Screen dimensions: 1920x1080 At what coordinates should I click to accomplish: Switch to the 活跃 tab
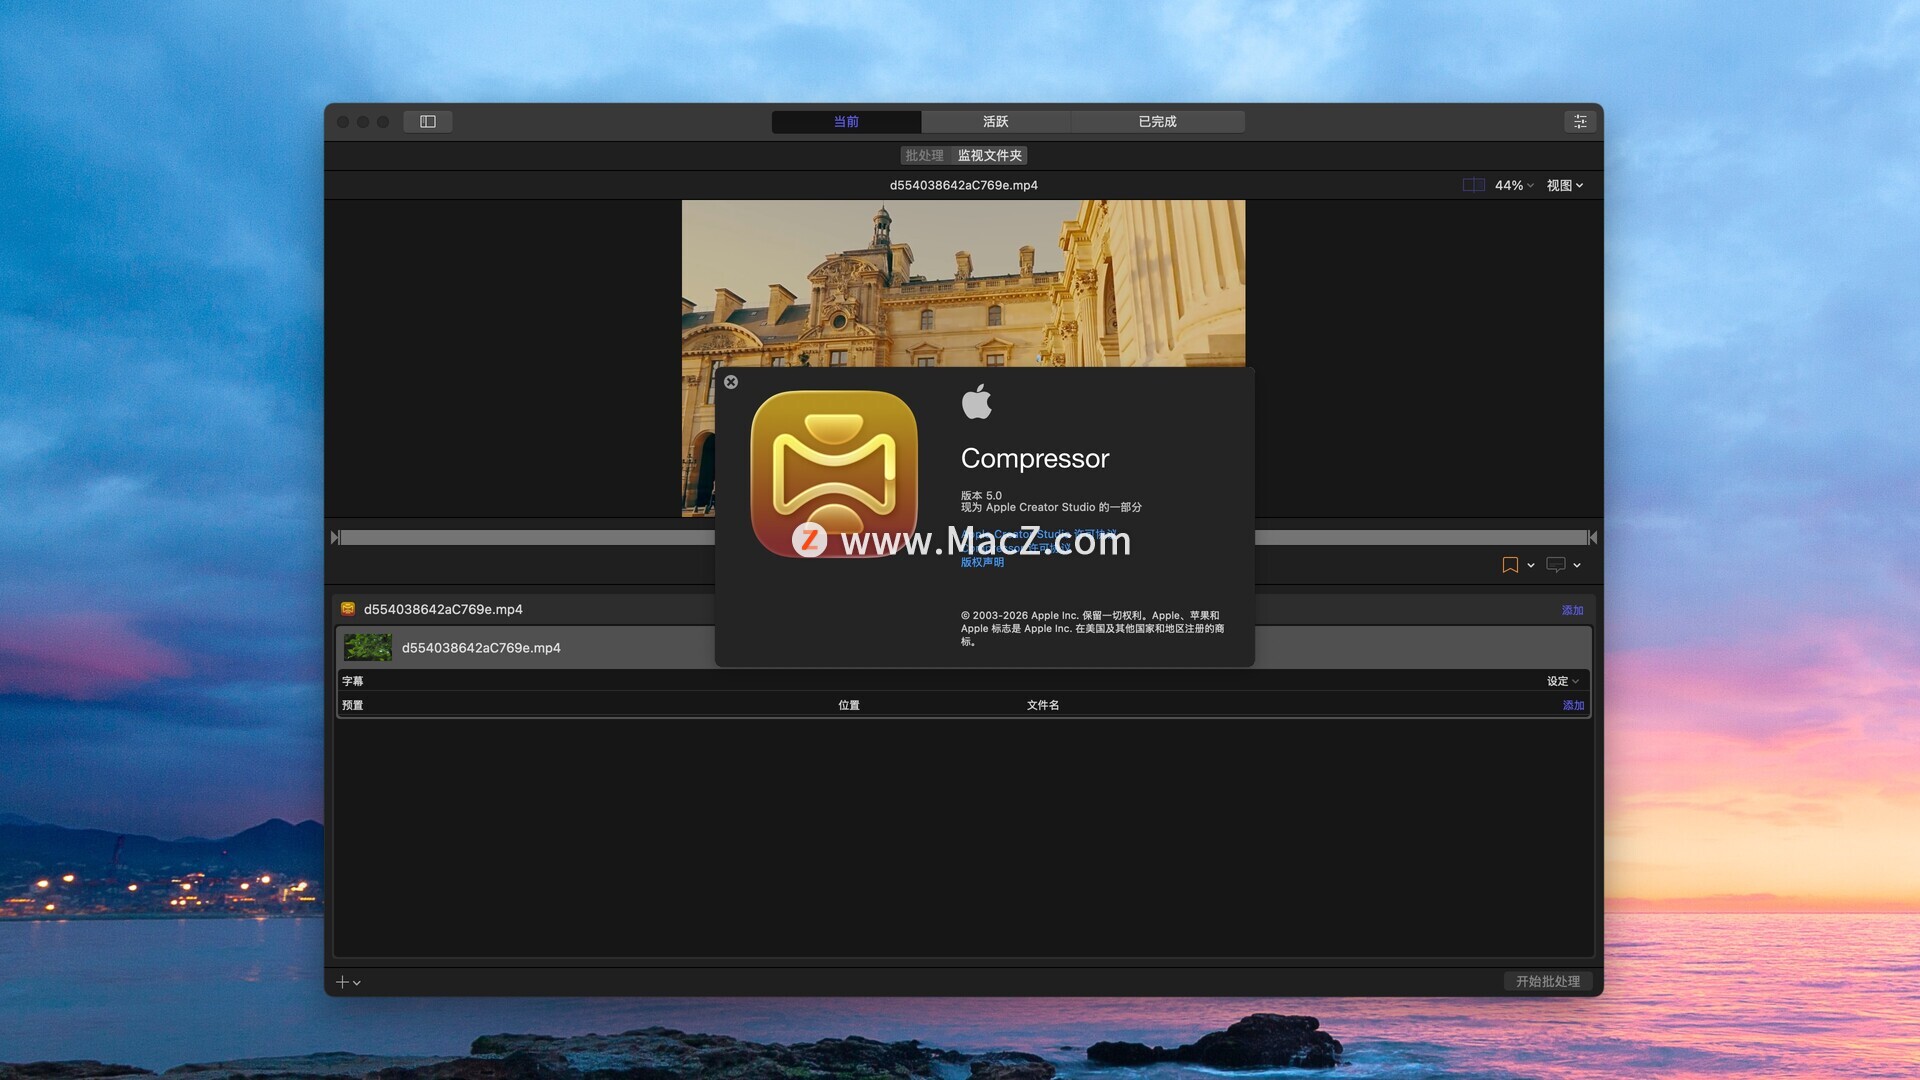[995, 121]
